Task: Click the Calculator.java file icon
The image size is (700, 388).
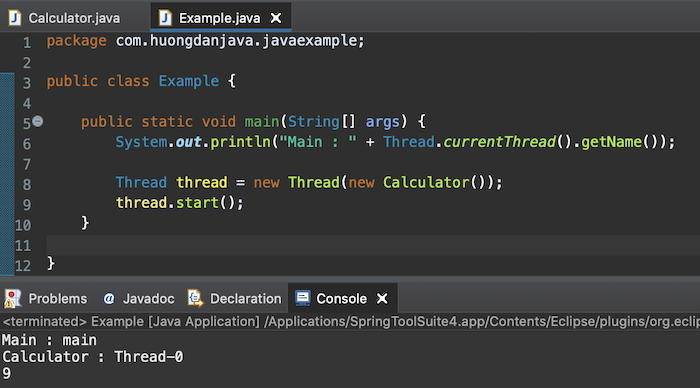Action: coord(15,18)
